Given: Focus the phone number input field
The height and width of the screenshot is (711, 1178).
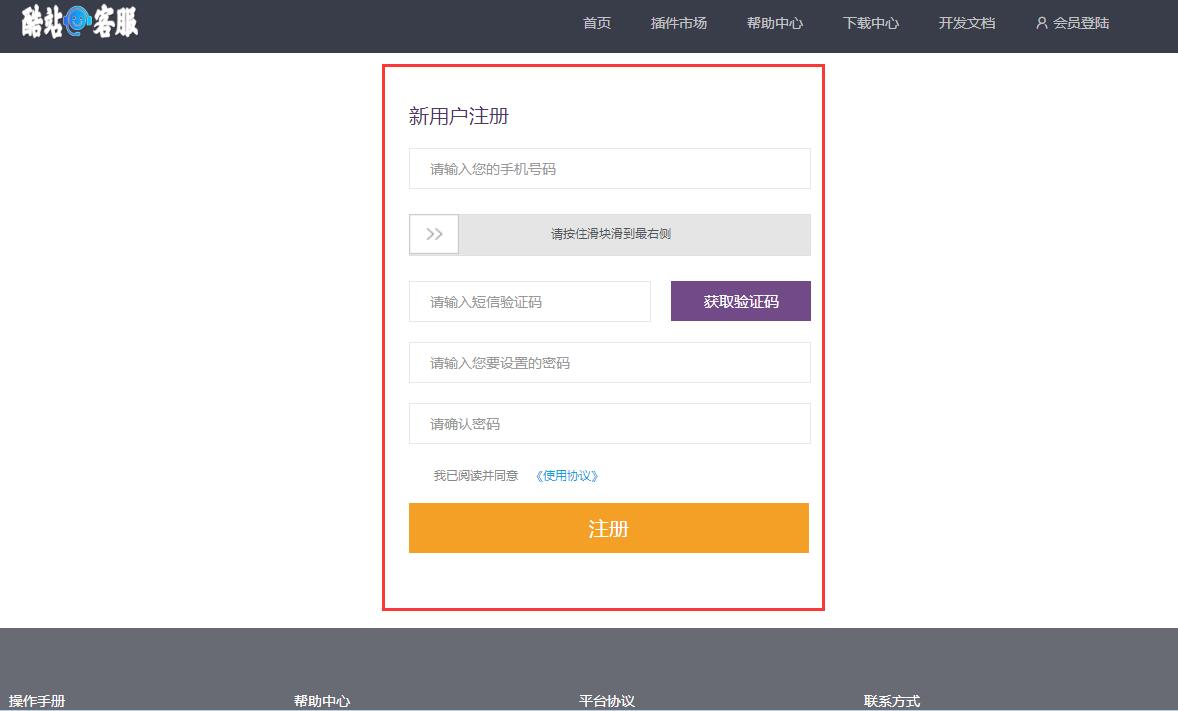Looking at the screenshot, I should click(x=609, y=169).
